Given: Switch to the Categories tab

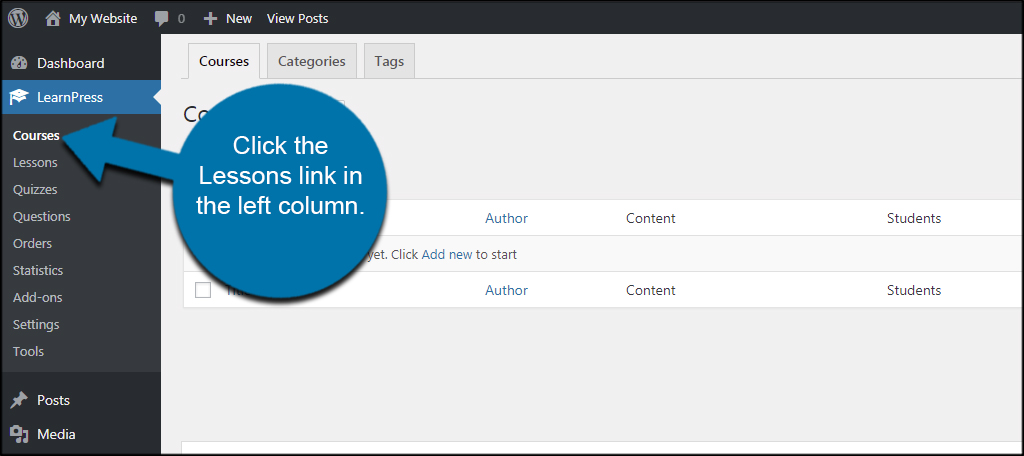Looking at the screenshot, I should 311,61.
